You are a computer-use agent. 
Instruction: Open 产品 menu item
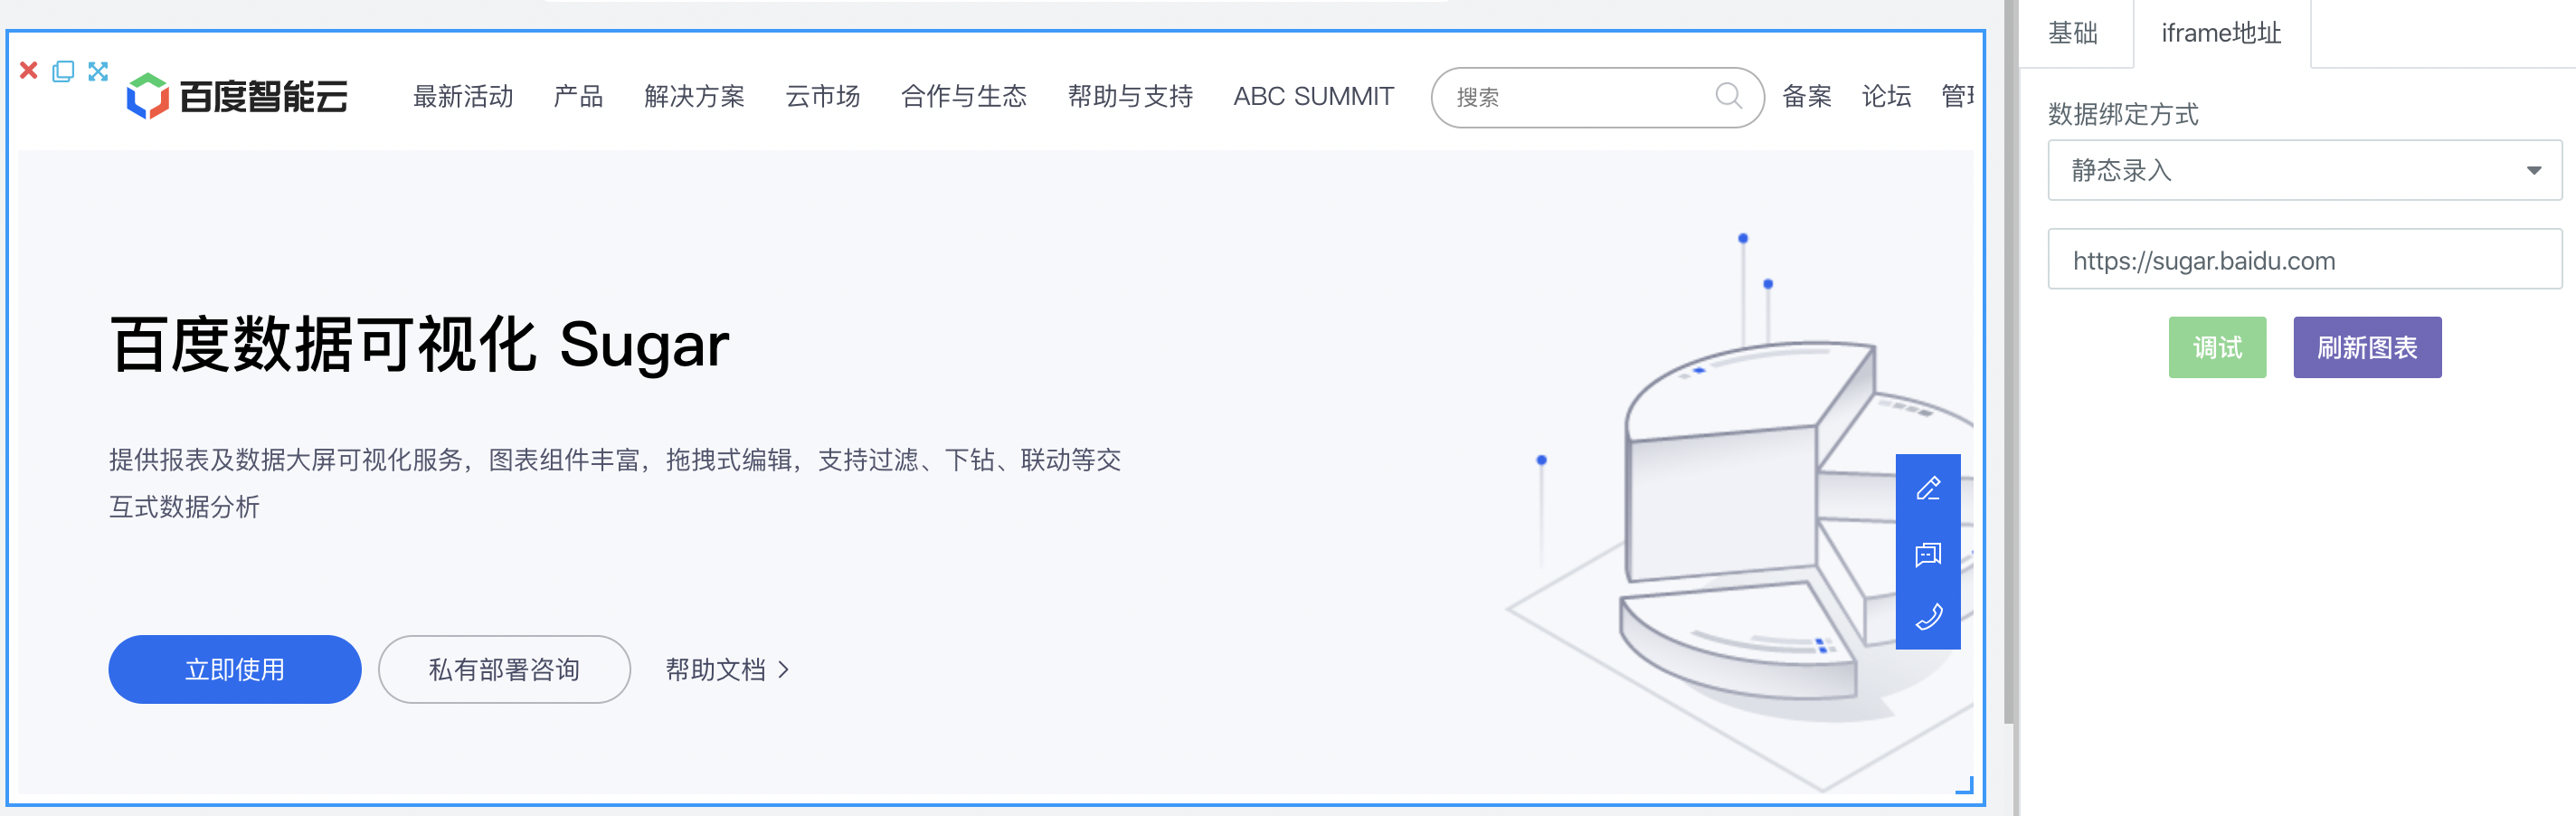(578, 96)
